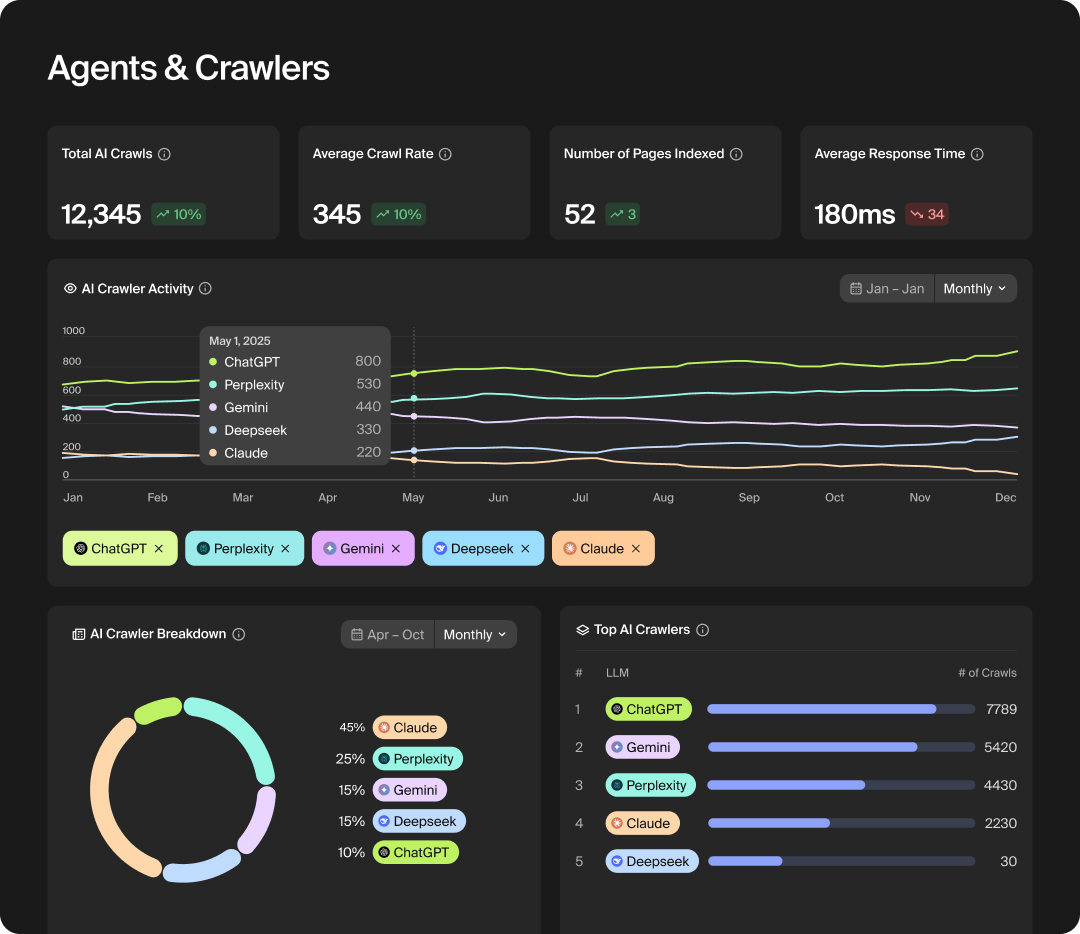1080x934 pixels.
Task: Click Claude tag in Top AI Crawlers
Action: click(x=643, y=823)
